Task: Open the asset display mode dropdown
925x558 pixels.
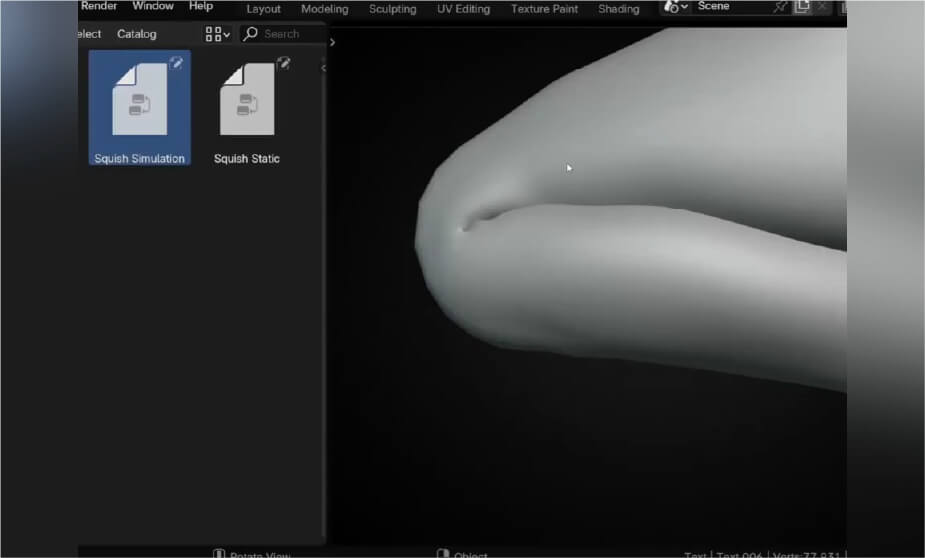Action: coord(217,34)
